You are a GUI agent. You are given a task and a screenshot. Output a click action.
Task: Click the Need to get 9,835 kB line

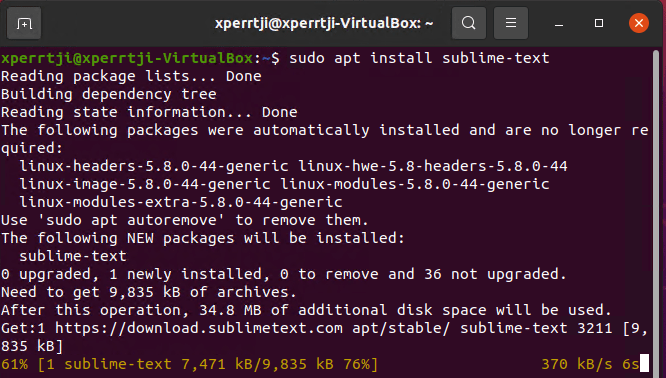coord(149,292)
